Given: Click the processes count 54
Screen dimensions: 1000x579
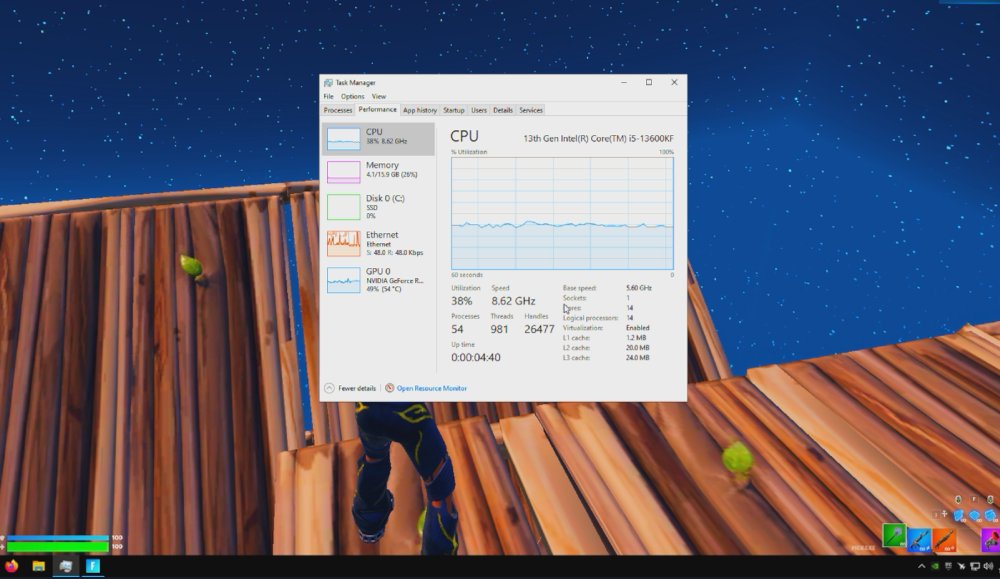Looking at the screenshot, I should click(457, 329).
